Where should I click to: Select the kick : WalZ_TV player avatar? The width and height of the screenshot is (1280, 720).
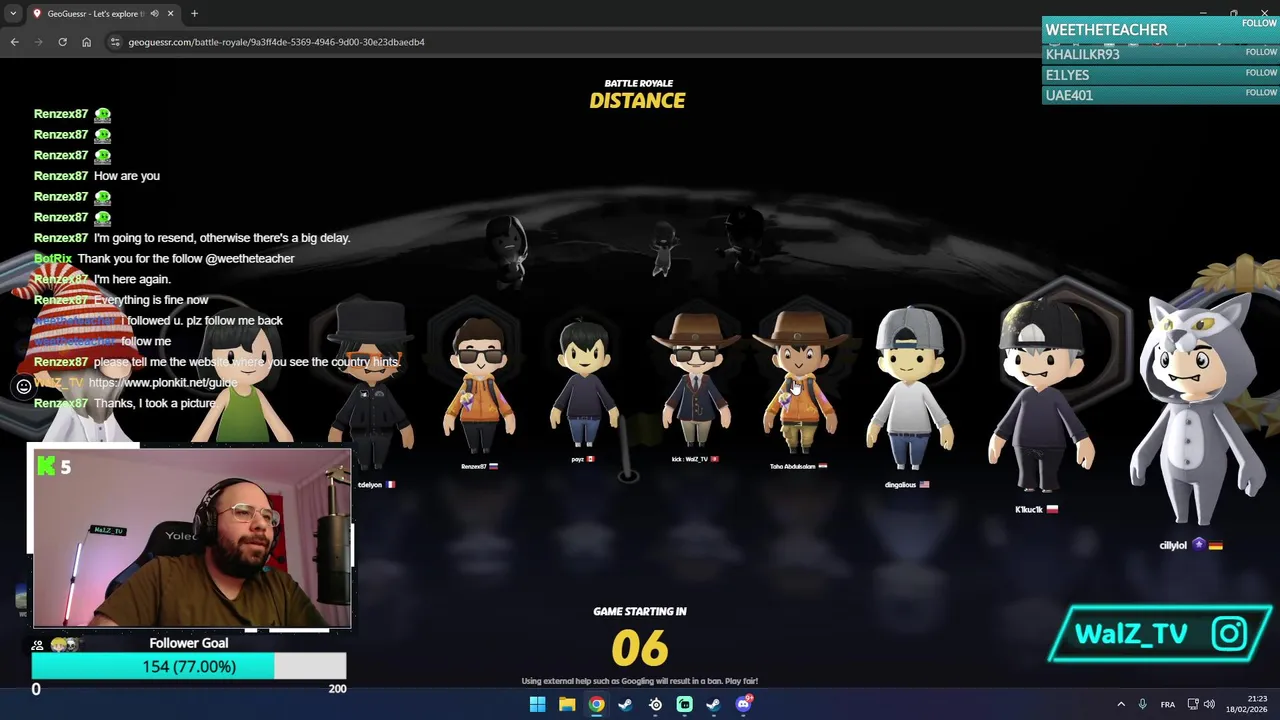[696, 380]
